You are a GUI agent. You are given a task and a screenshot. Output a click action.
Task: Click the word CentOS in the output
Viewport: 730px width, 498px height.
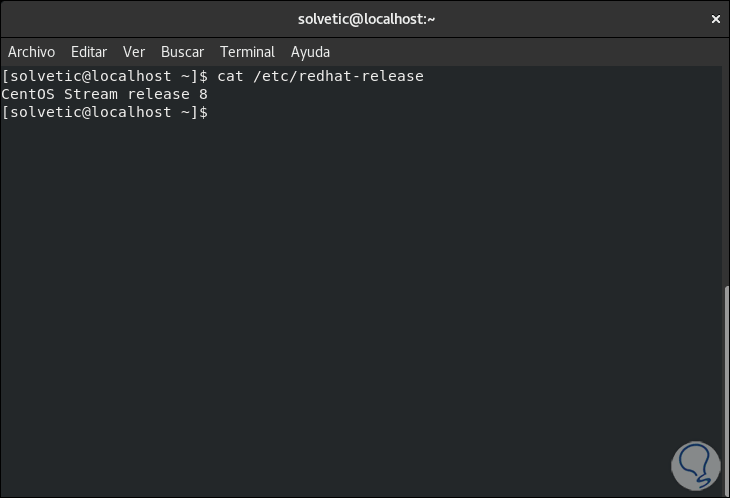pos(26,94)
